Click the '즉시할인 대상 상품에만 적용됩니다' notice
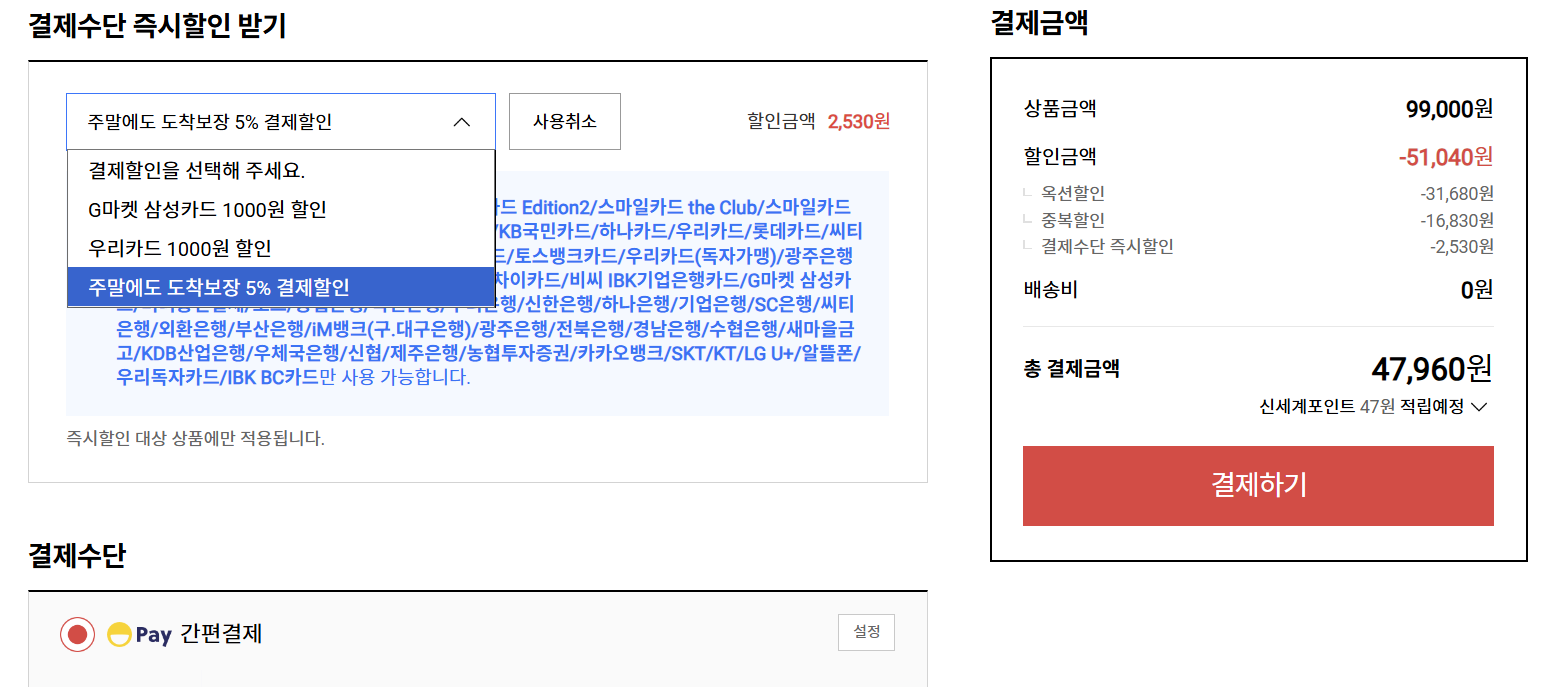 (196, 438)
